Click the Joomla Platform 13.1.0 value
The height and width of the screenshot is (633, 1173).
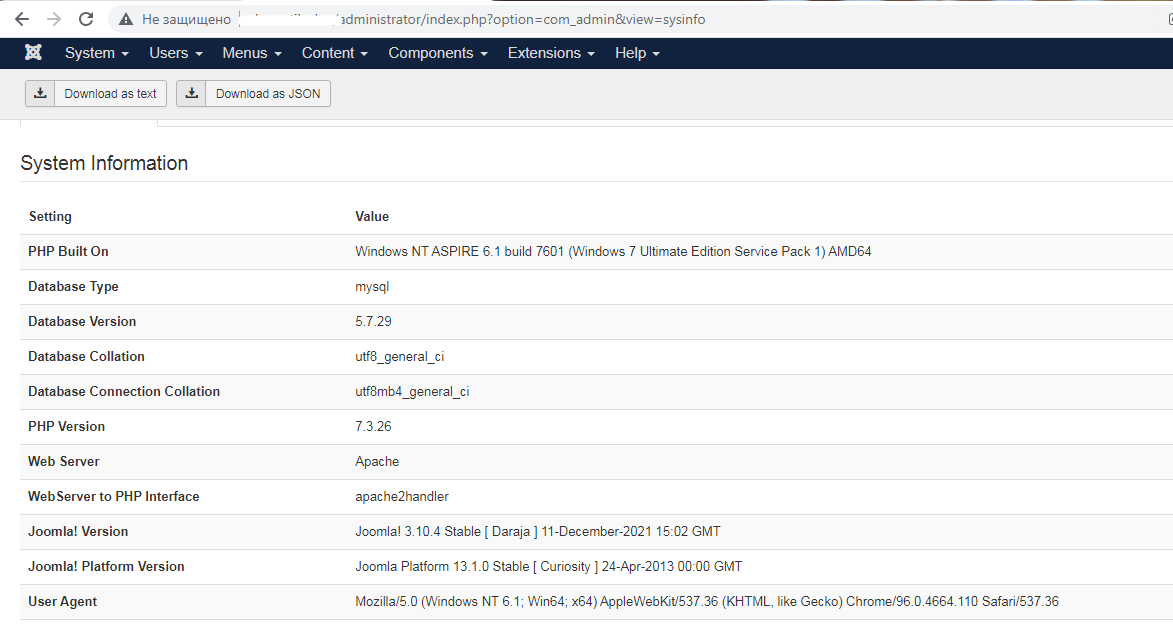click(x=548, y=566)
